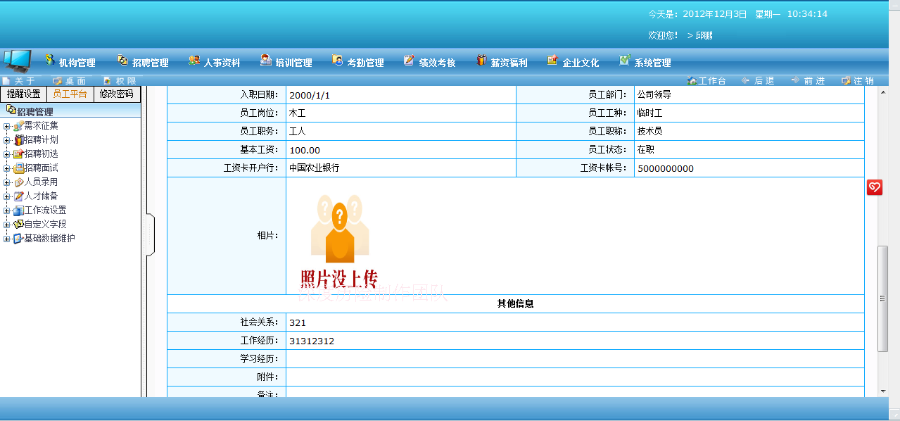Expand the 招聘面试 tree node

click(6, 168)
